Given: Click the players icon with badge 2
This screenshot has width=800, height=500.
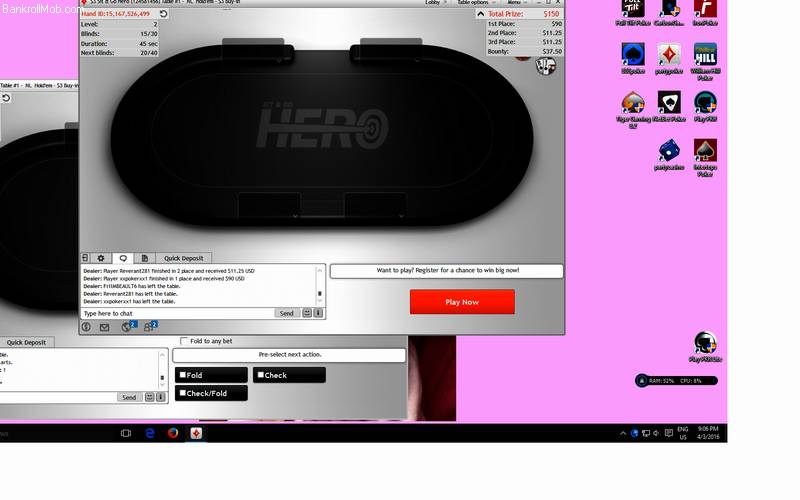Looking at the screenshot, I should (x=150, y=327).
